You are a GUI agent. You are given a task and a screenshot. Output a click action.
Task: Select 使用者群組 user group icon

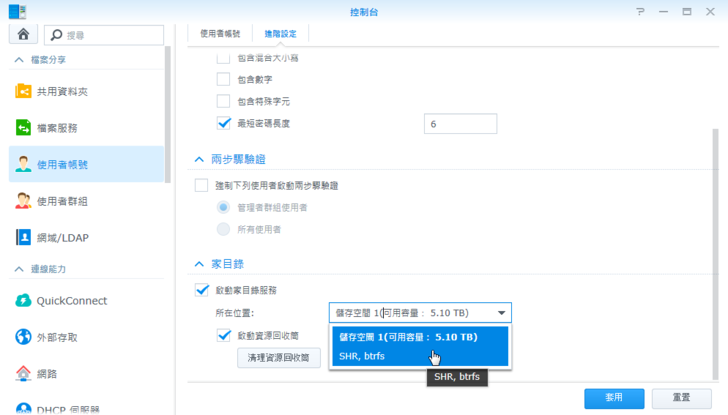[23, 201]
